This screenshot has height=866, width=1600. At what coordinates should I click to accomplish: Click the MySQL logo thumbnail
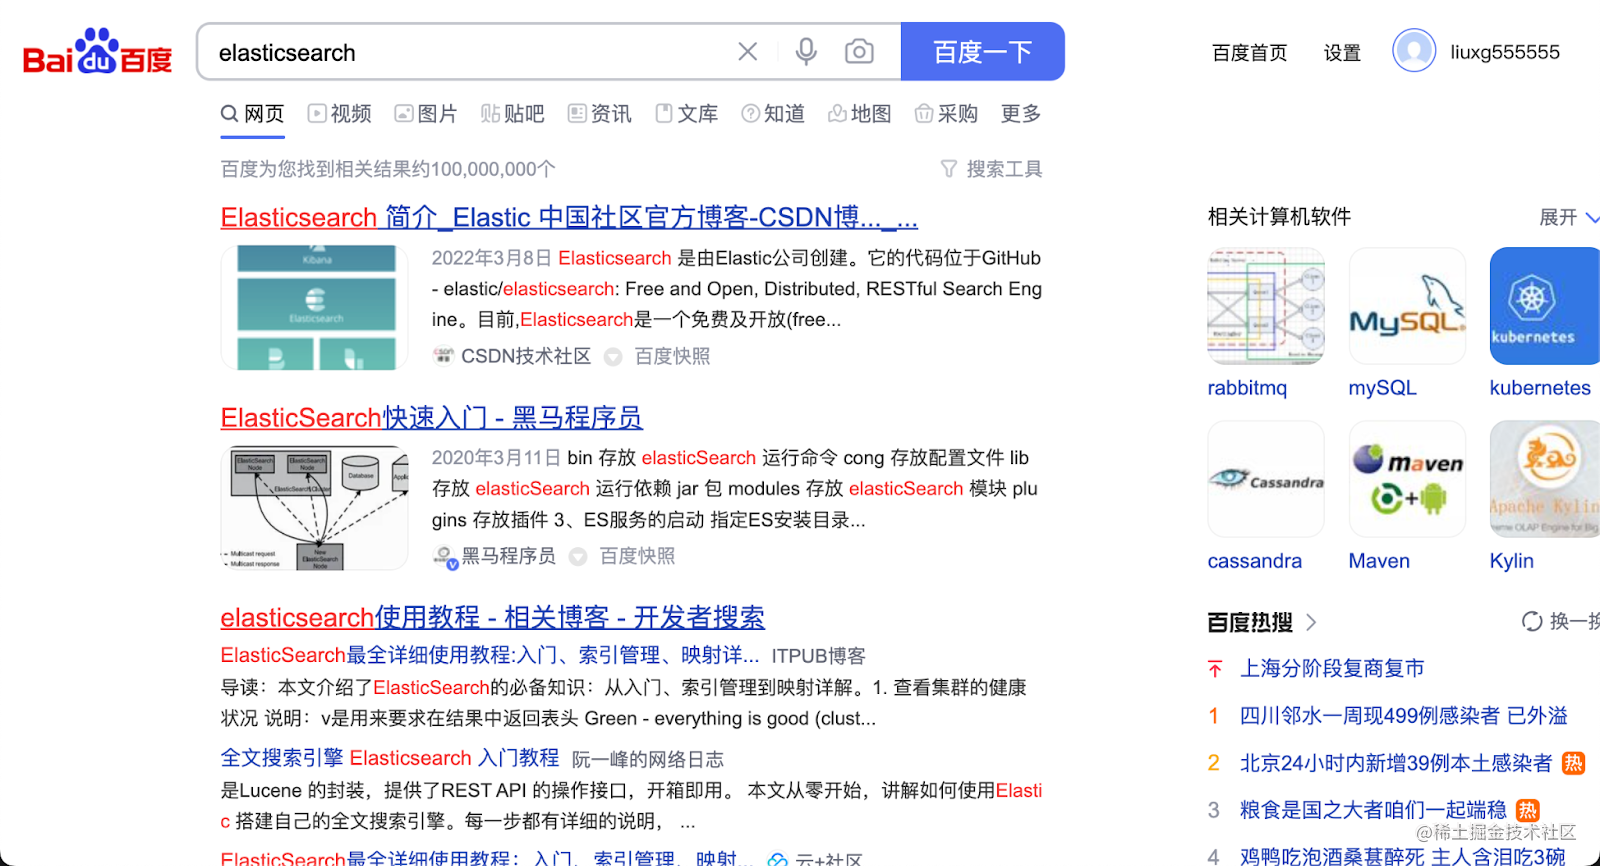1407,306
